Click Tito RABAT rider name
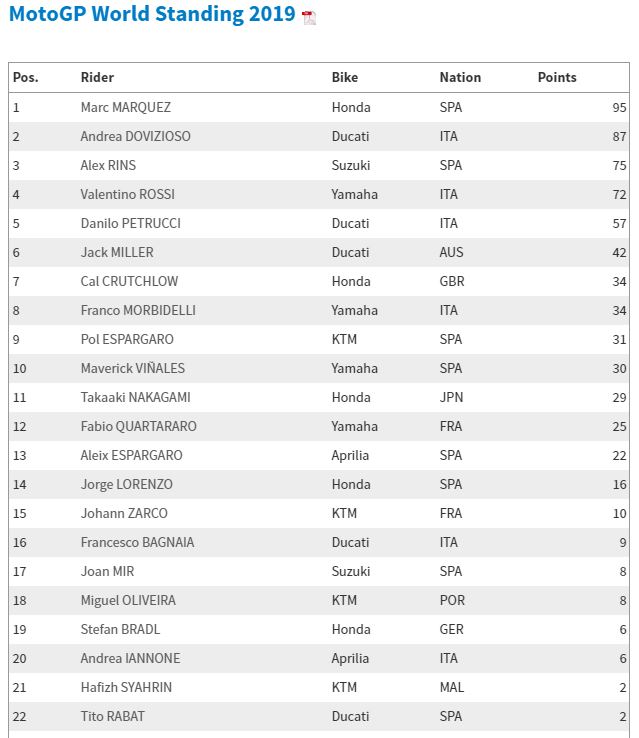 point(113,716)
